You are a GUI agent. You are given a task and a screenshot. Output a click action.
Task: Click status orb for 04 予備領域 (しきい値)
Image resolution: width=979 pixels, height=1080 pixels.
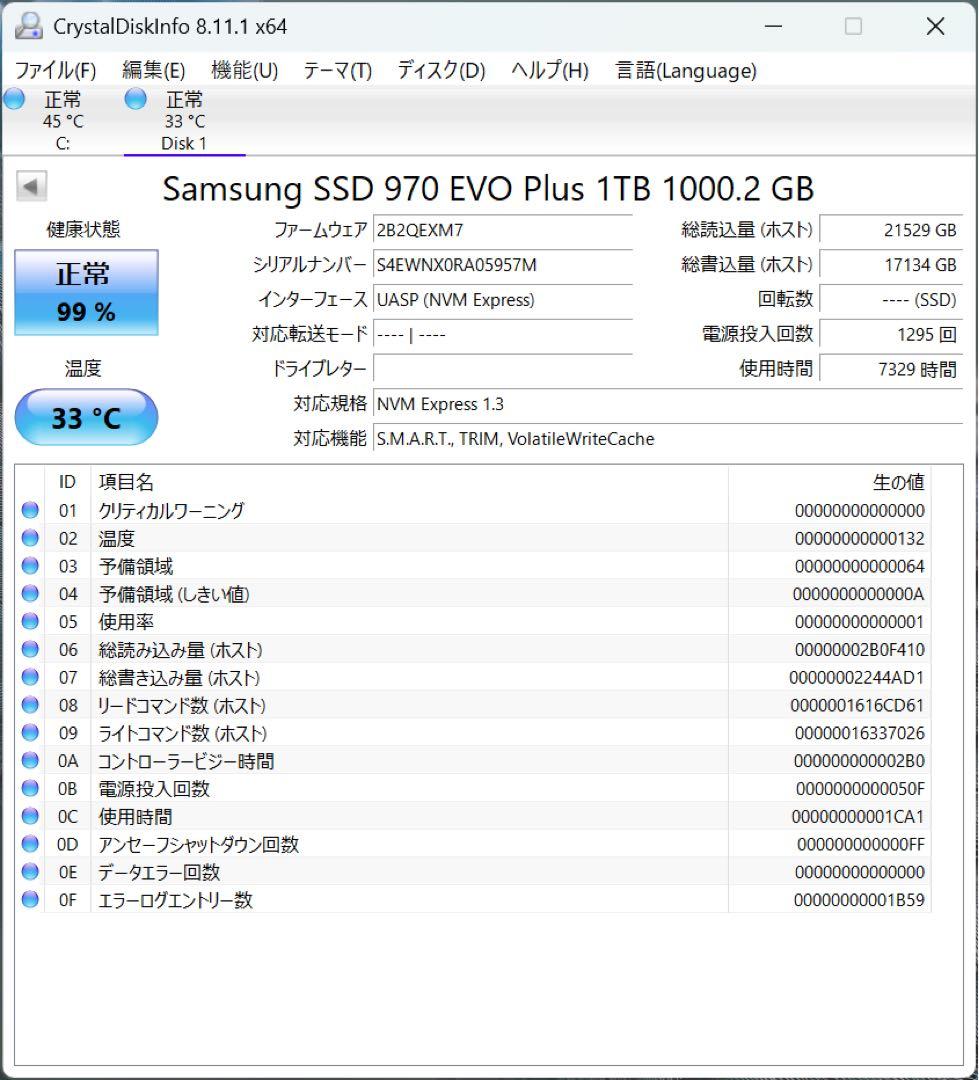[x=30, y=593]
